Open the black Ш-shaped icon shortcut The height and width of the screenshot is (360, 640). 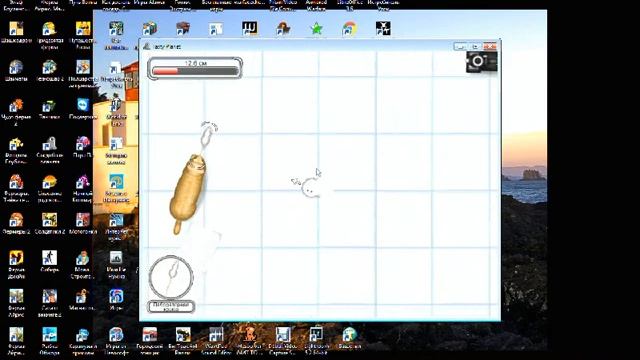pyautogui.click(x=249, y=29)
